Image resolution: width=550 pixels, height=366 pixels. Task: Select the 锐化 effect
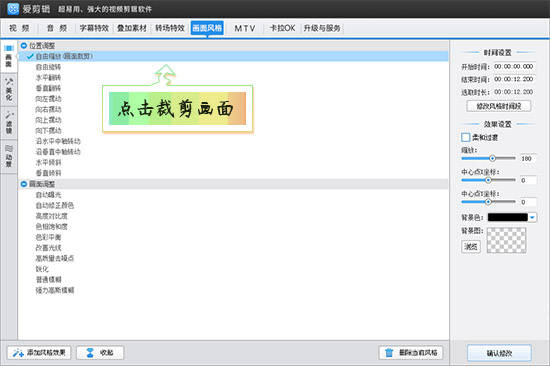(42, 269)
